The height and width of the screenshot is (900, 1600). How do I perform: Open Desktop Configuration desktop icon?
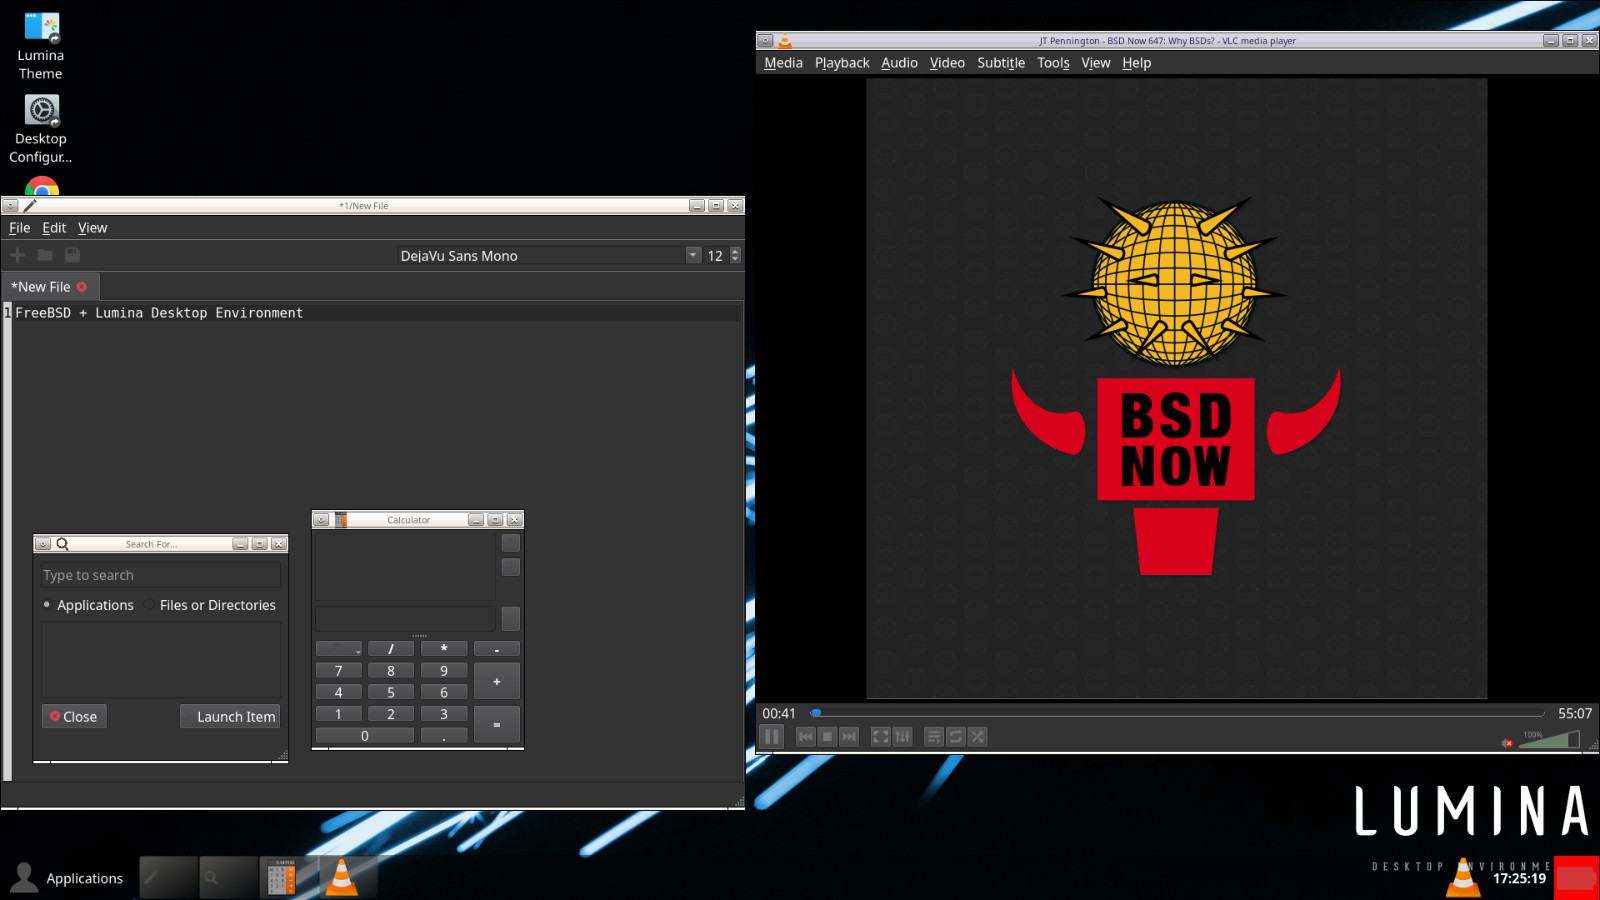click(x=41, y=129)
